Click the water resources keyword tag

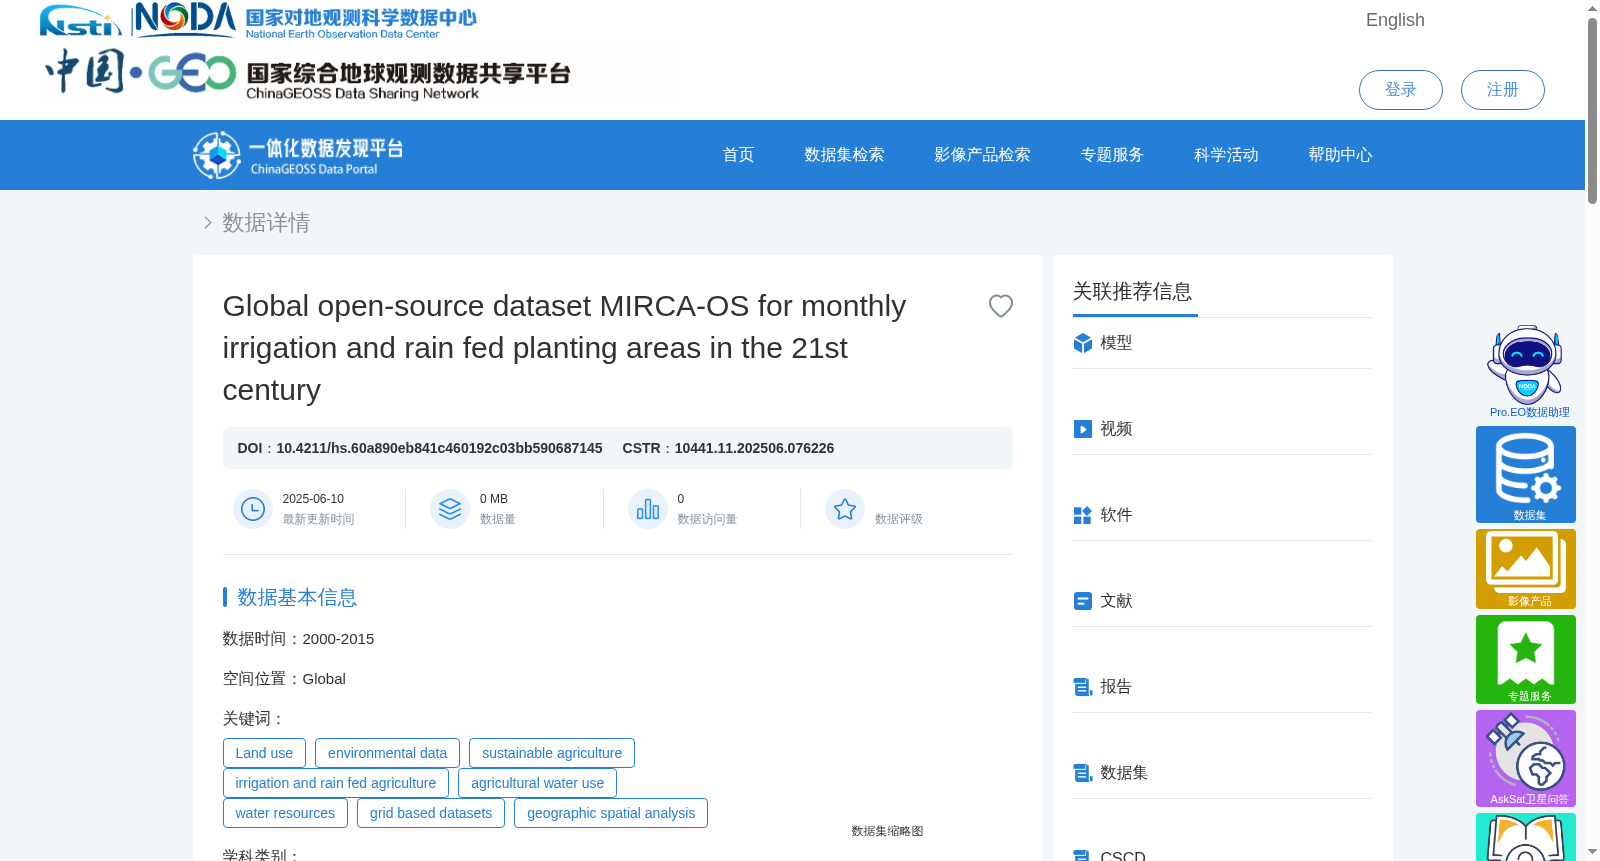[x=285, y=813]
